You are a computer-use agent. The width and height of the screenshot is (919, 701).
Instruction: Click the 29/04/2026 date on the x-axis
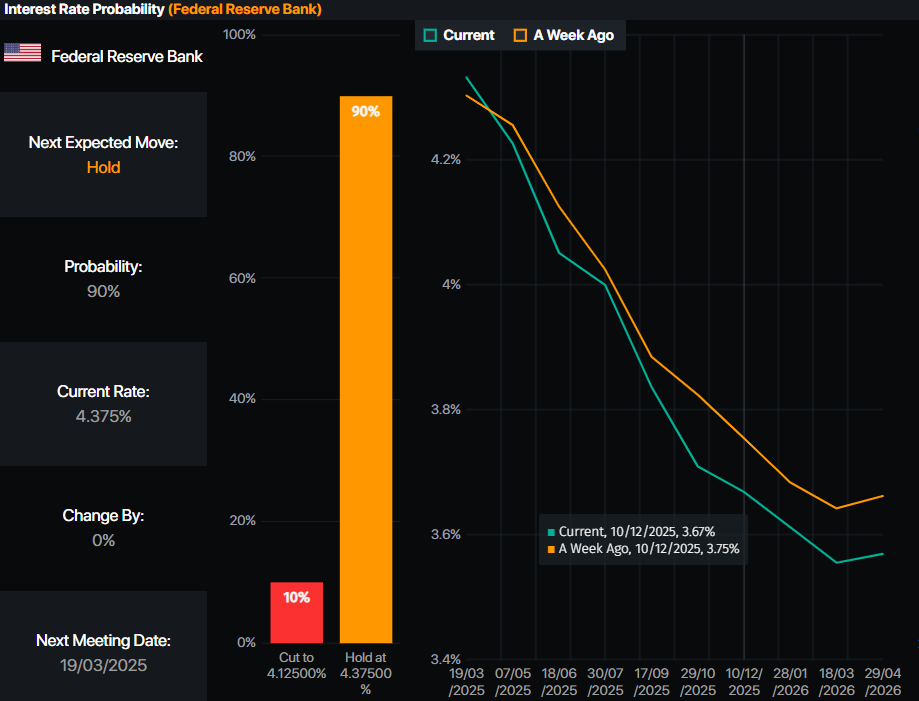883,683
